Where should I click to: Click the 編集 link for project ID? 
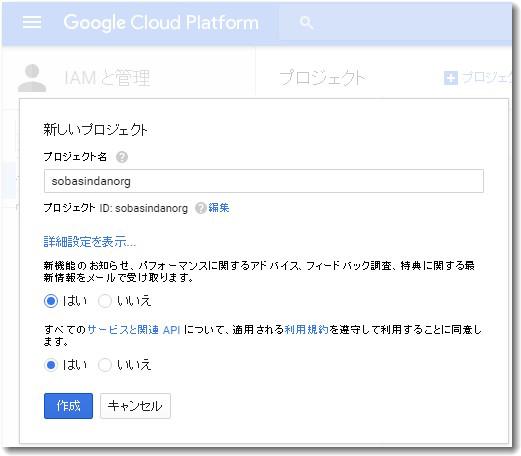(219, 208)
